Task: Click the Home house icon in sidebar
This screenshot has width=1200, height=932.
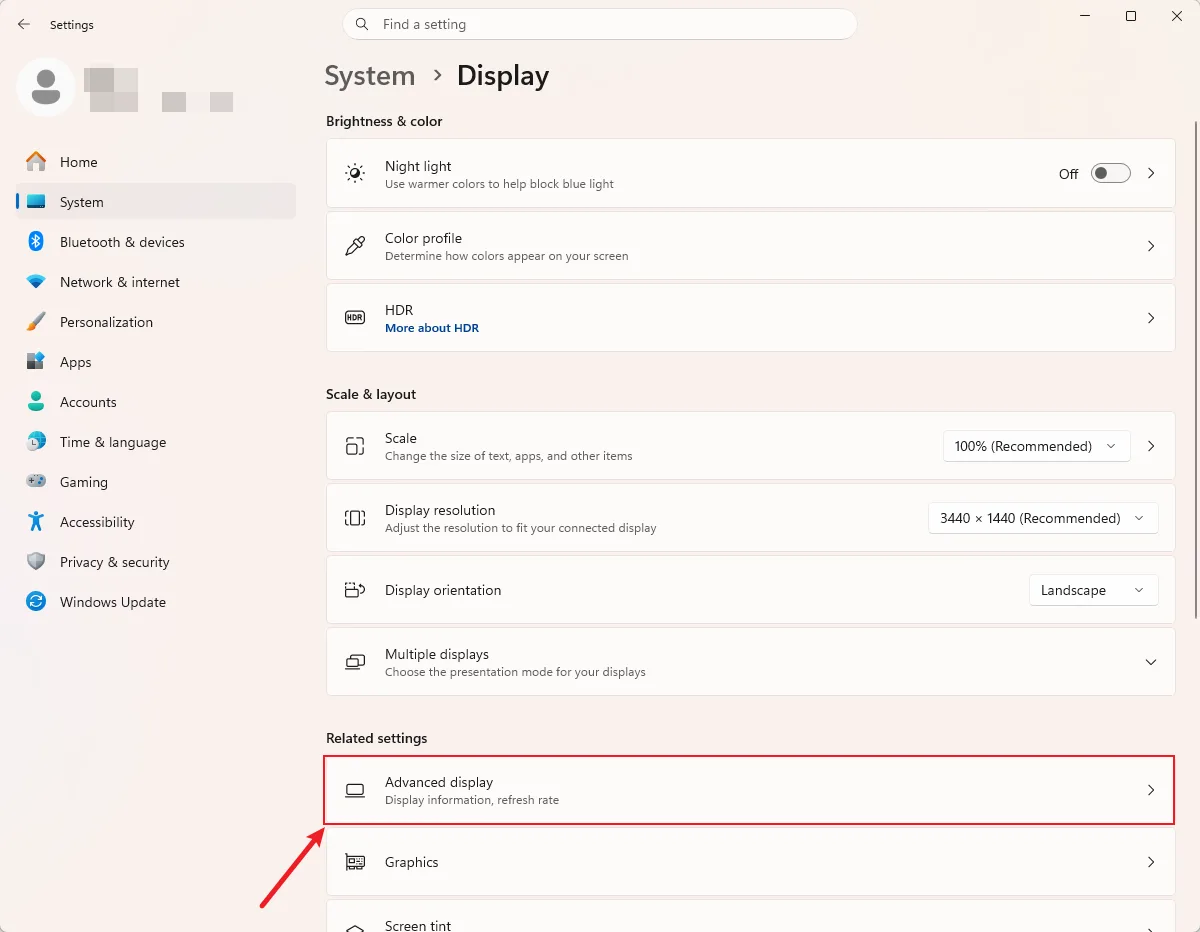Action: click(36, 162)
